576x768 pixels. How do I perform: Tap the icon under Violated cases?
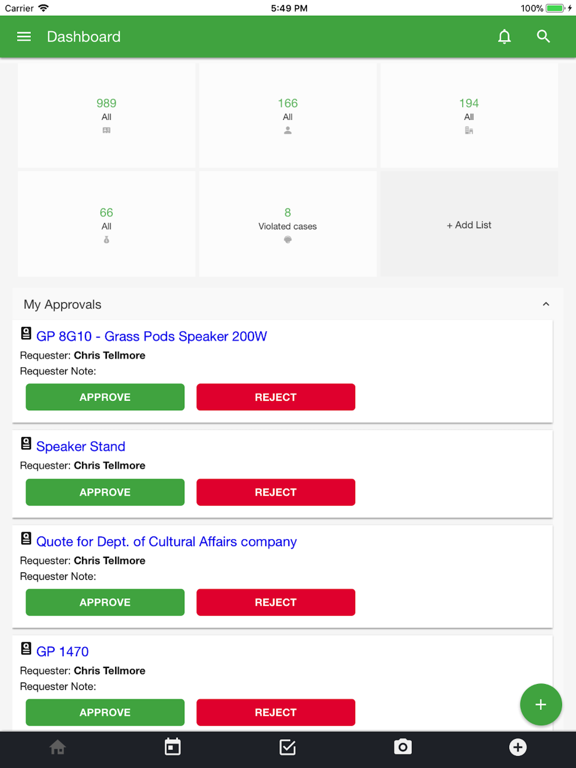tap(288, 240)
